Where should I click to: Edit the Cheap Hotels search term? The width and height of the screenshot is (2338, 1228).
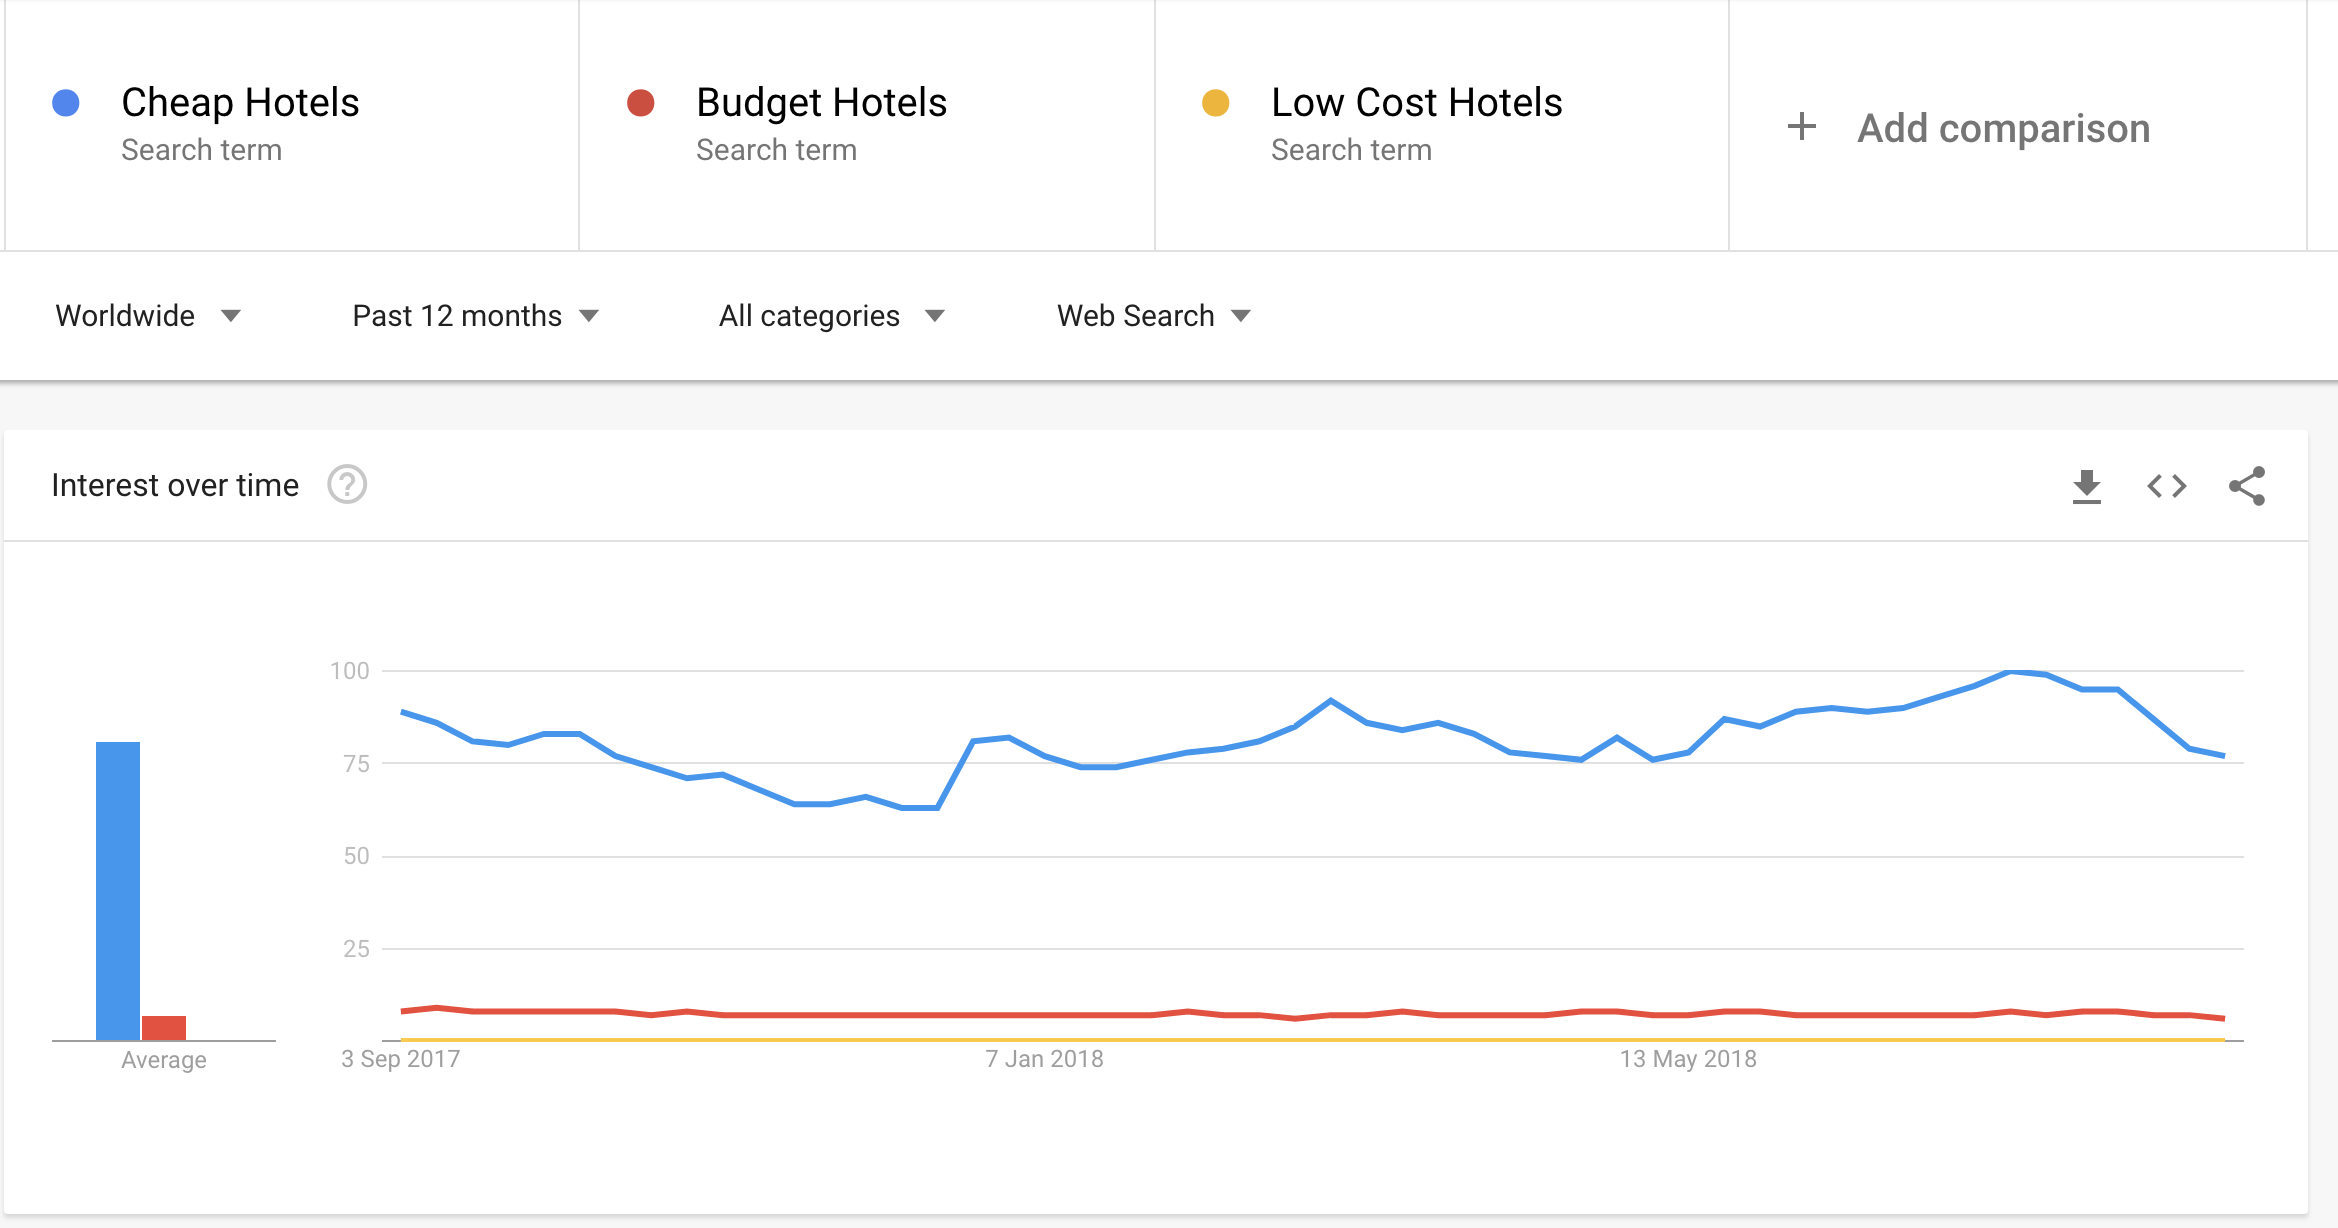[240, 103]
